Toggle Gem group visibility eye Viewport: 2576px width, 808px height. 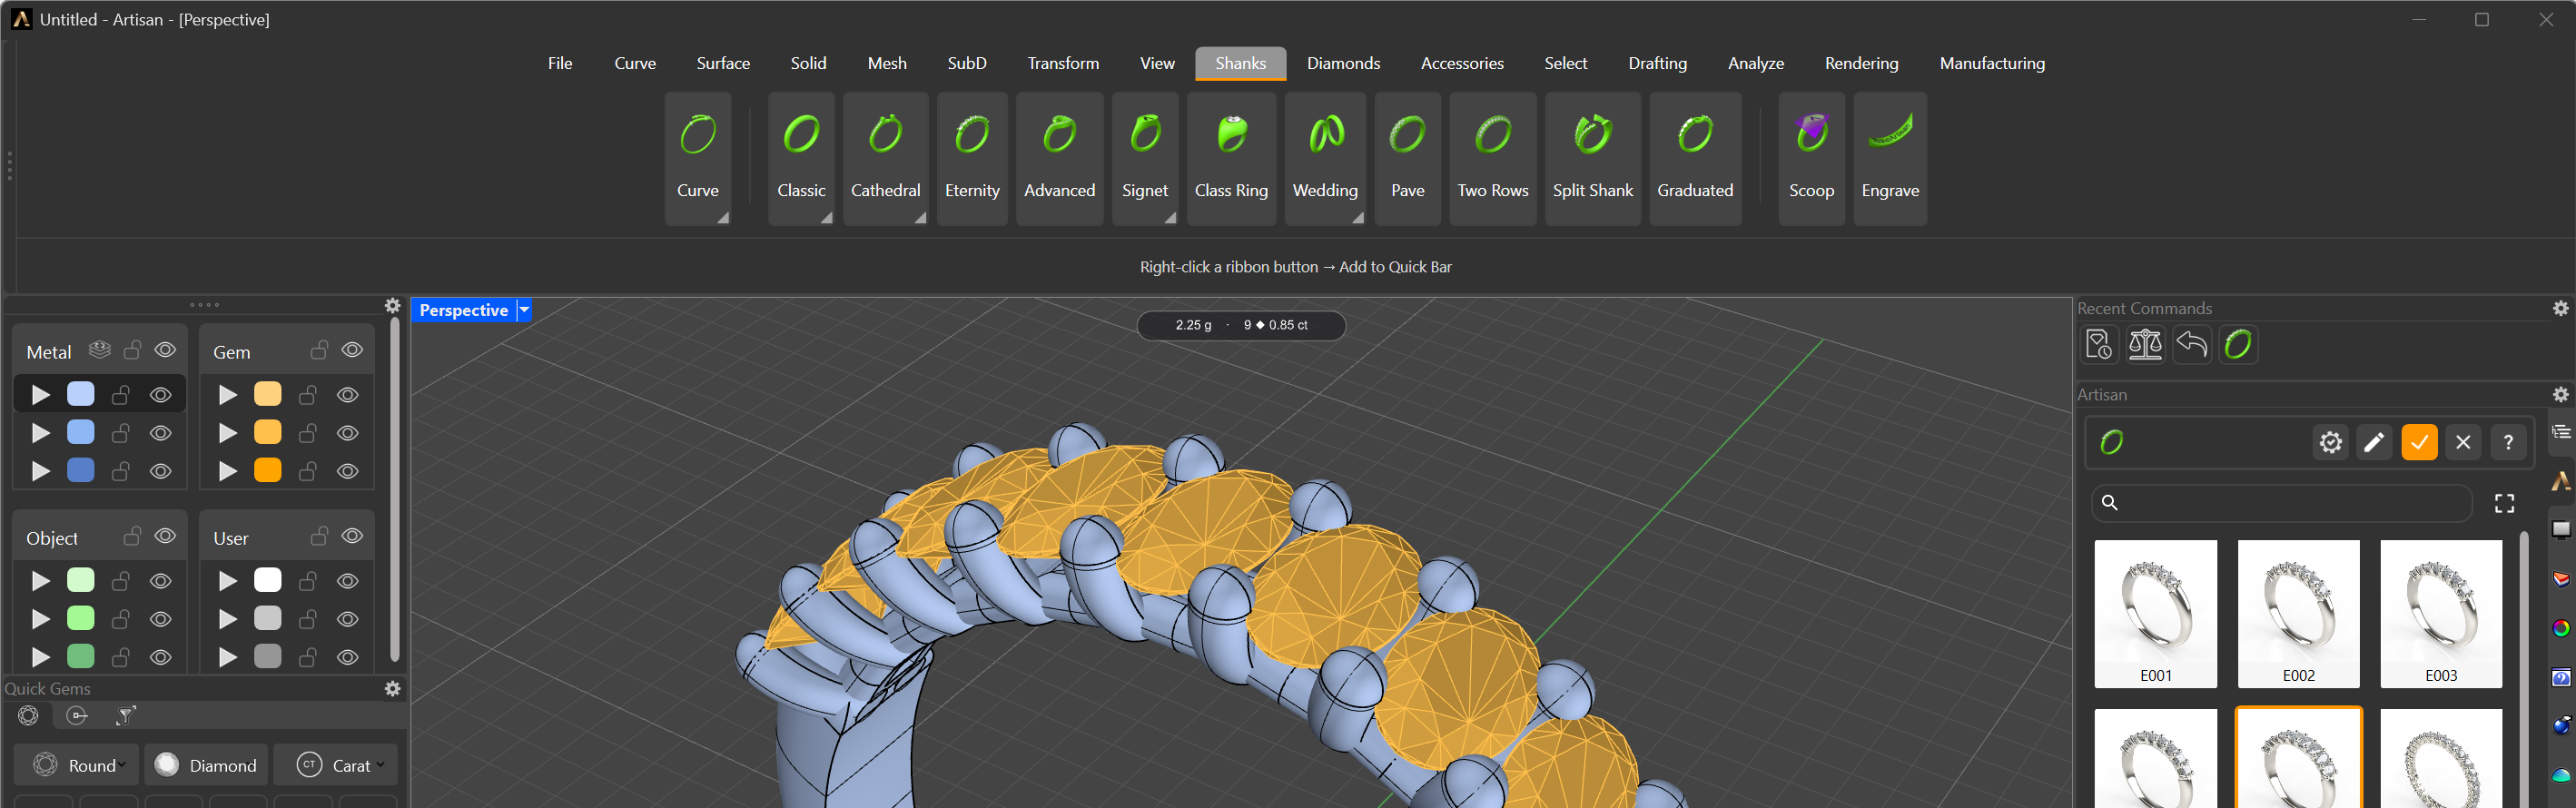pyautogui.click(x=352, y=350)
